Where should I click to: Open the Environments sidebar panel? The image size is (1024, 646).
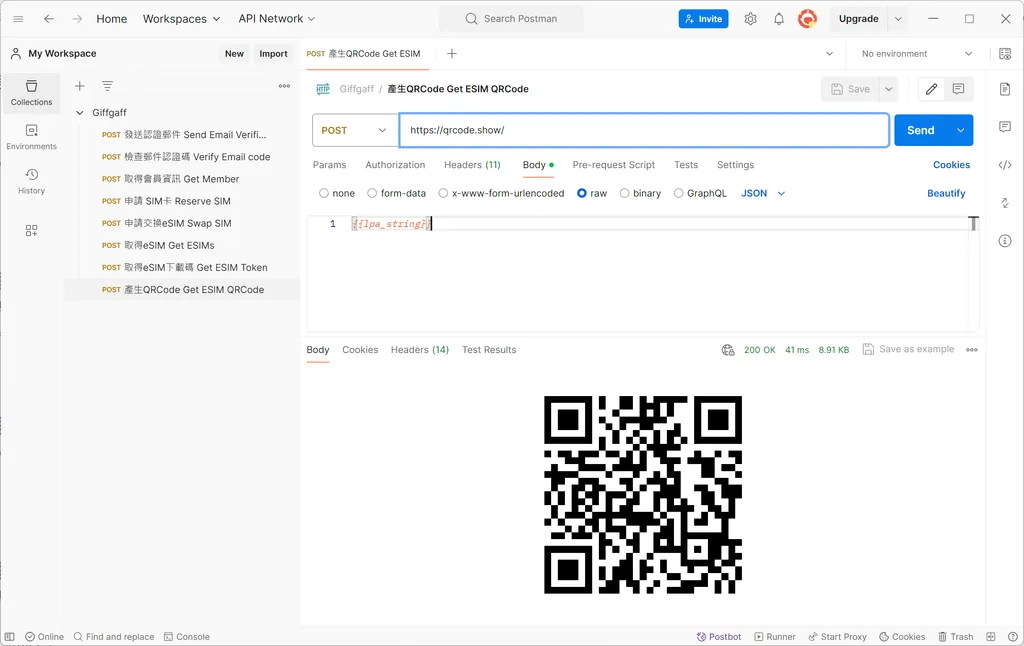coord(31,137)
